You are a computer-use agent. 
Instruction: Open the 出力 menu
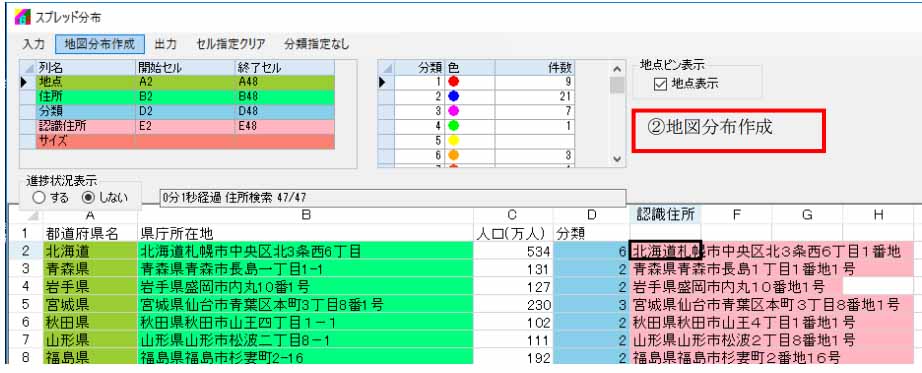[165, 44]
